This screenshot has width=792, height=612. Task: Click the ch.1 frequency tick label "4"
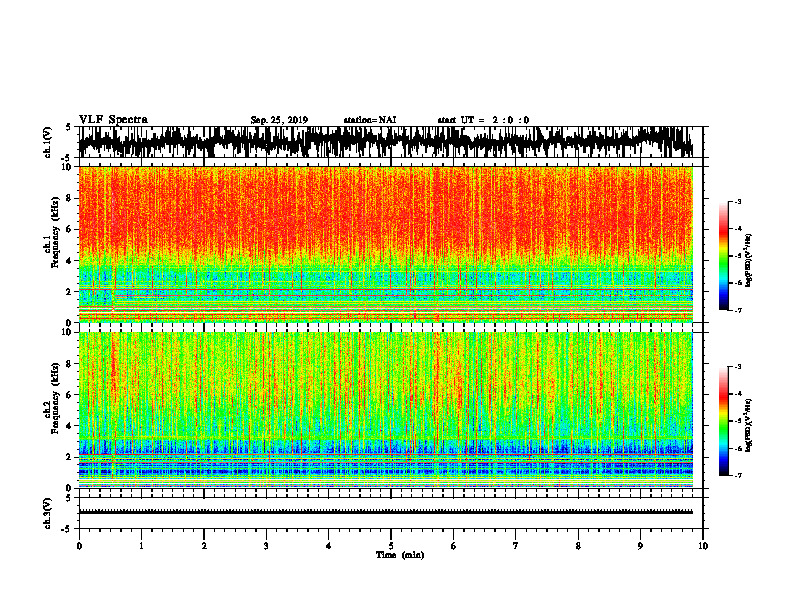click(70, 261)
